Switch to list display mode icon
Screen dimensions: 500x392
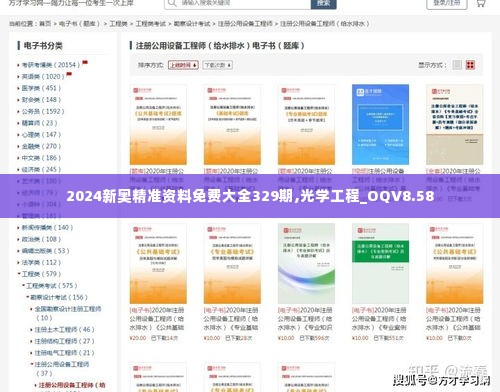[457, 65]
